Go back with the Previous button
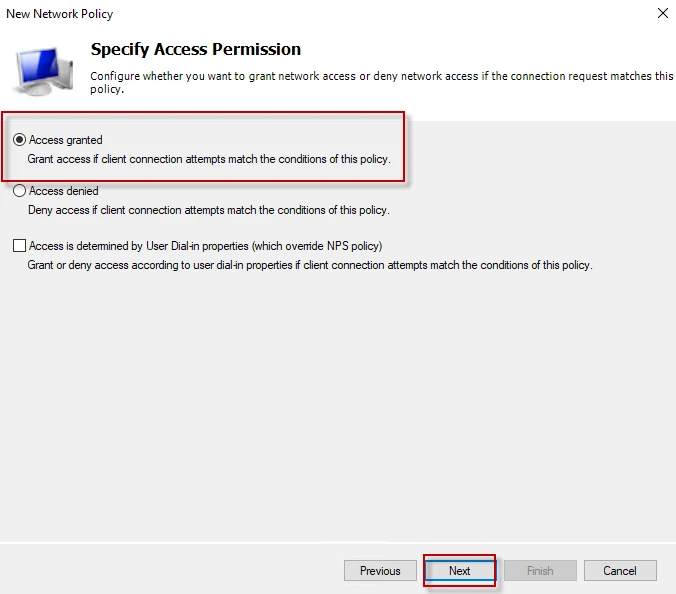Image resolution: width=676 pixels, height=594 pixels. pos(380,571)
